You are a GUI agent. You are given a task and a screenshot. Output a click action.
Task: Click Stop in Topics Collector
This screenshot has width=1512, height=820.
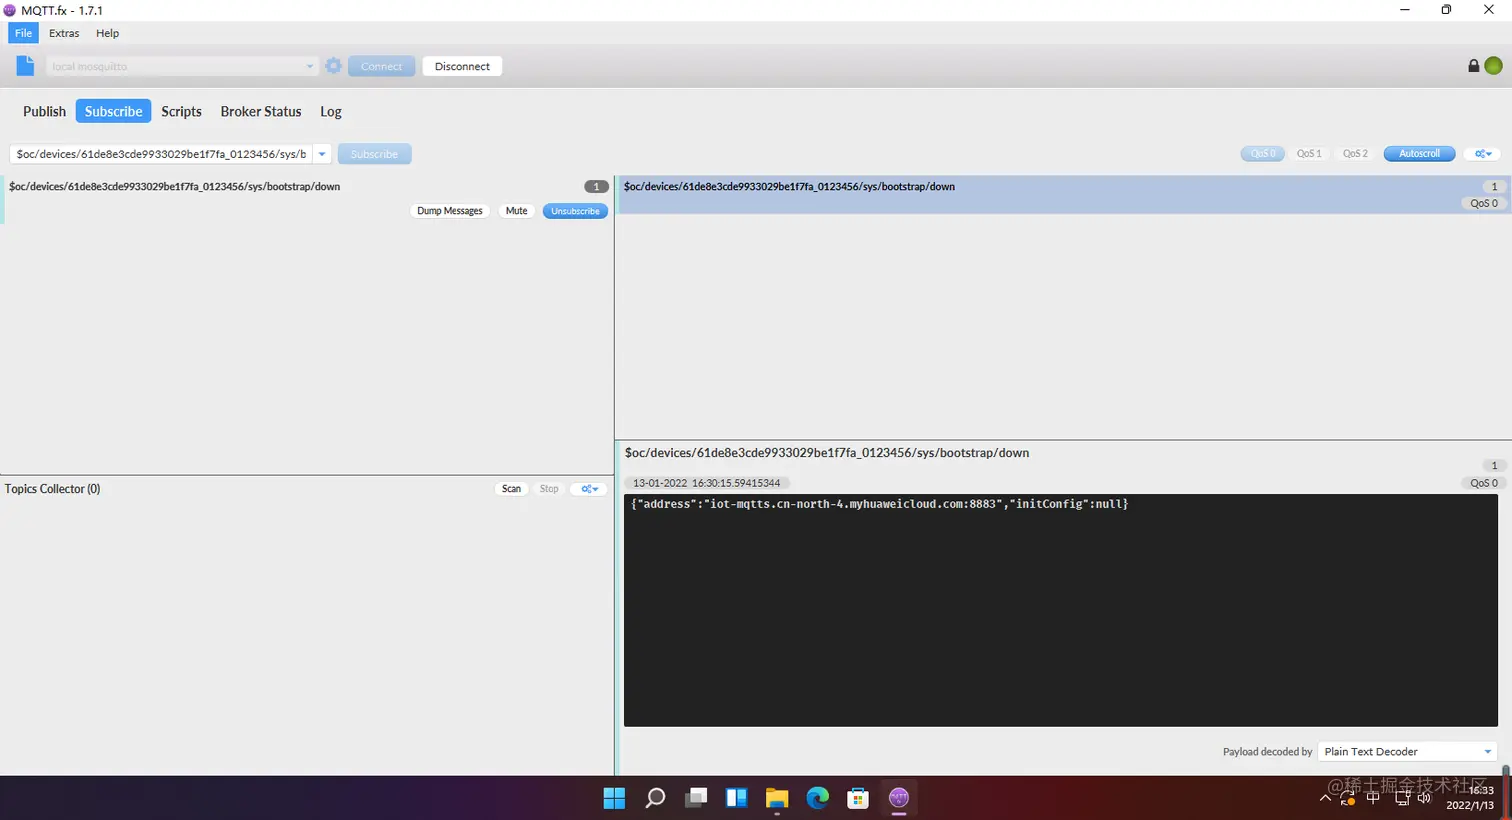pos(549,489)
